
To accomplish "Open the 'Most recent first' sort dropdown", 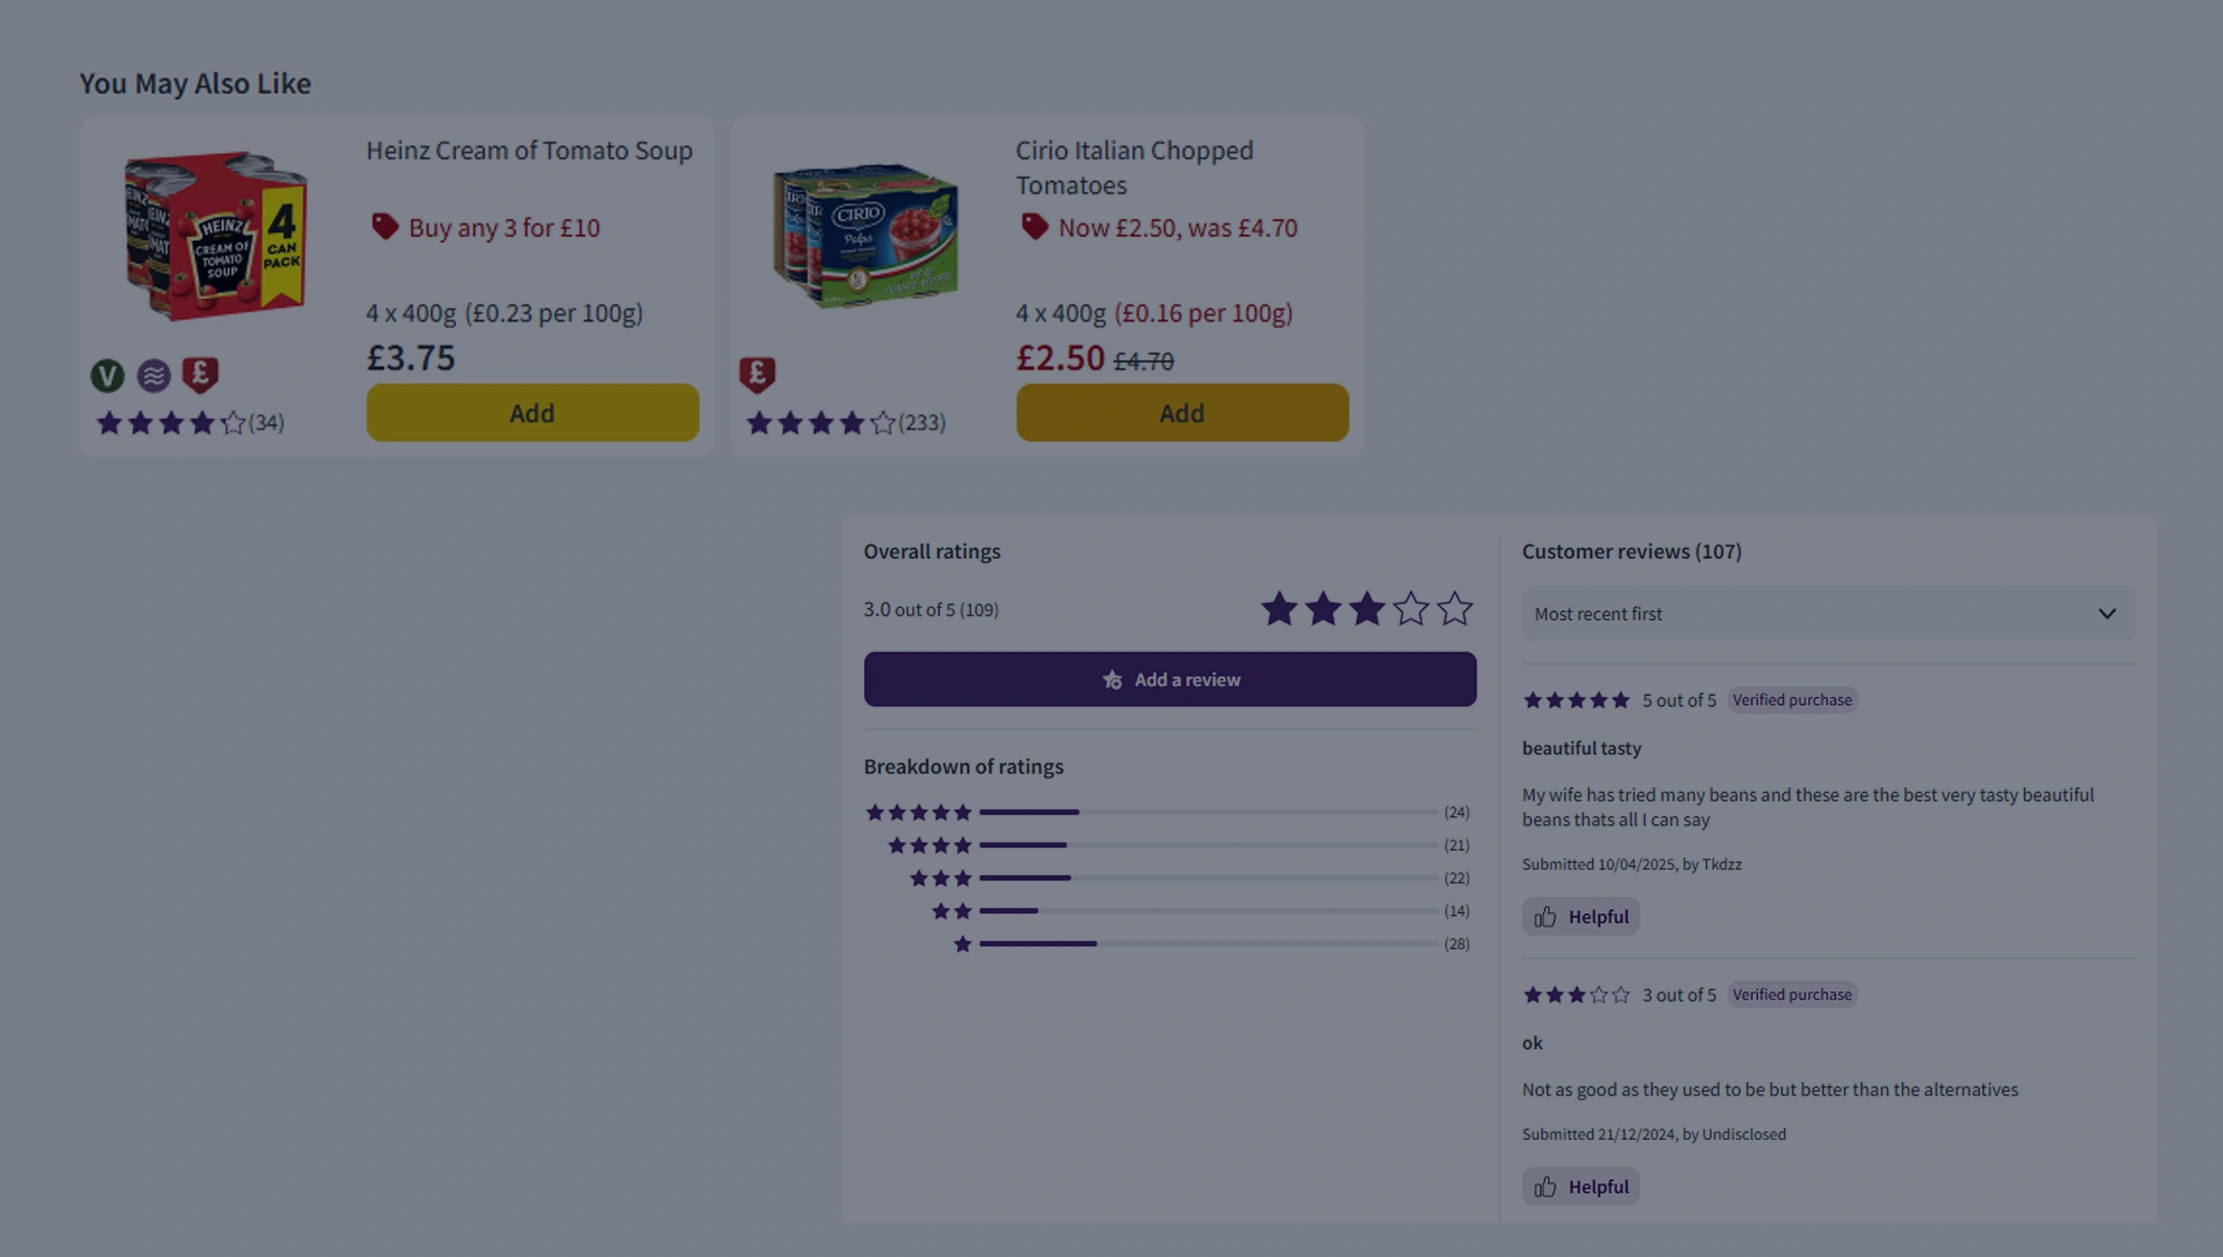I will tap(1827, 613).
